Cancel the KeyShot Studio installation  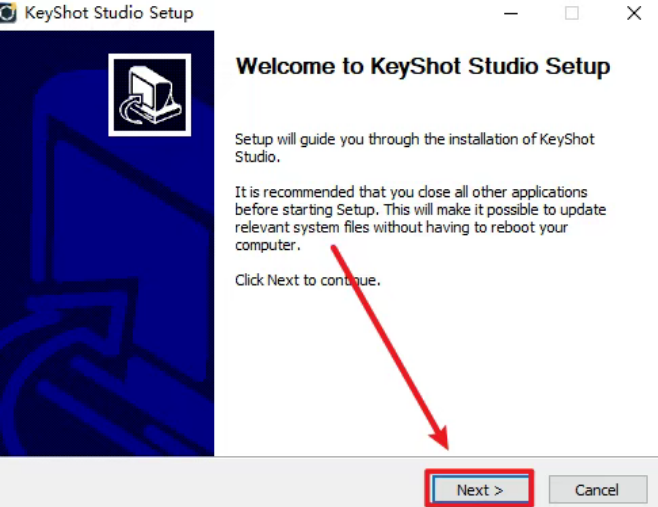598,489
